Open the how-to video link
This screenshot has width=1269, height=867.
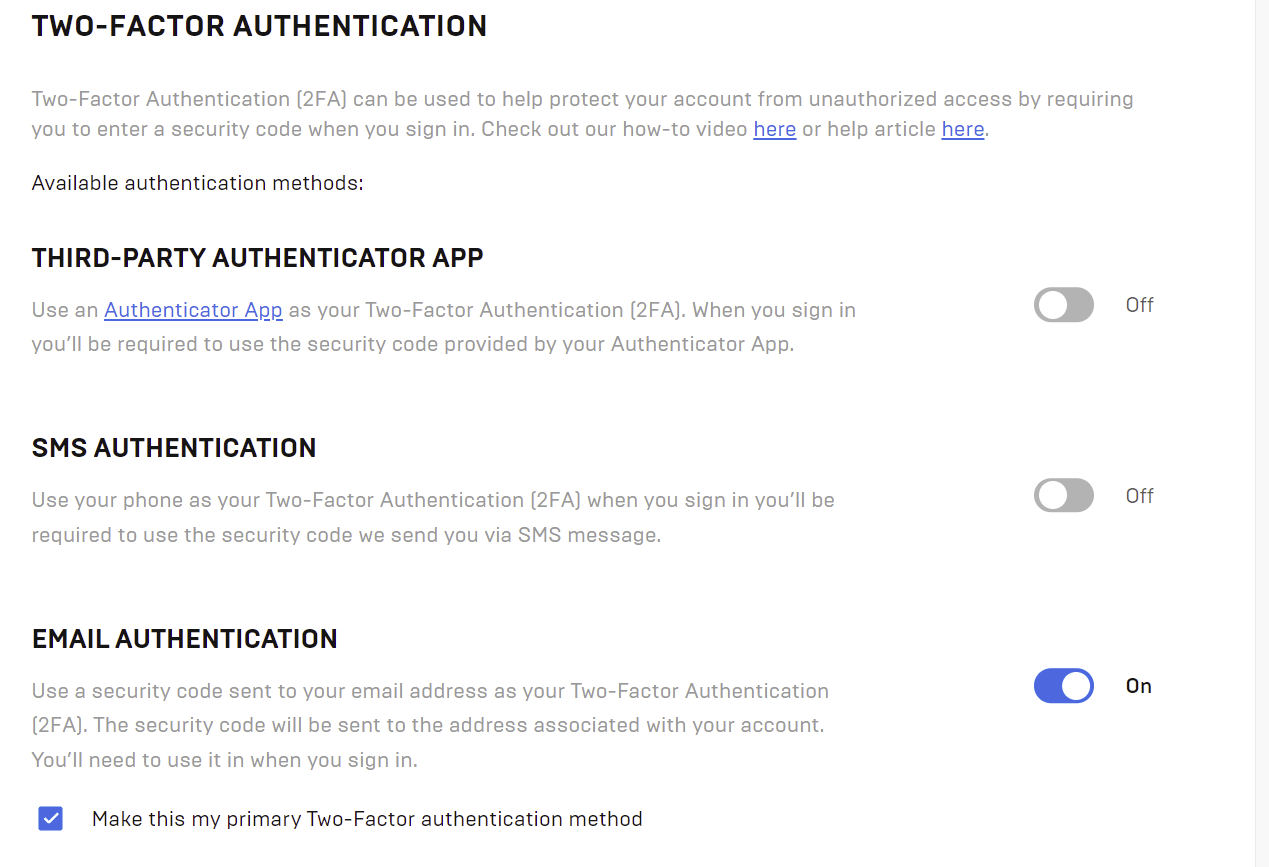[x=774, y=129]
